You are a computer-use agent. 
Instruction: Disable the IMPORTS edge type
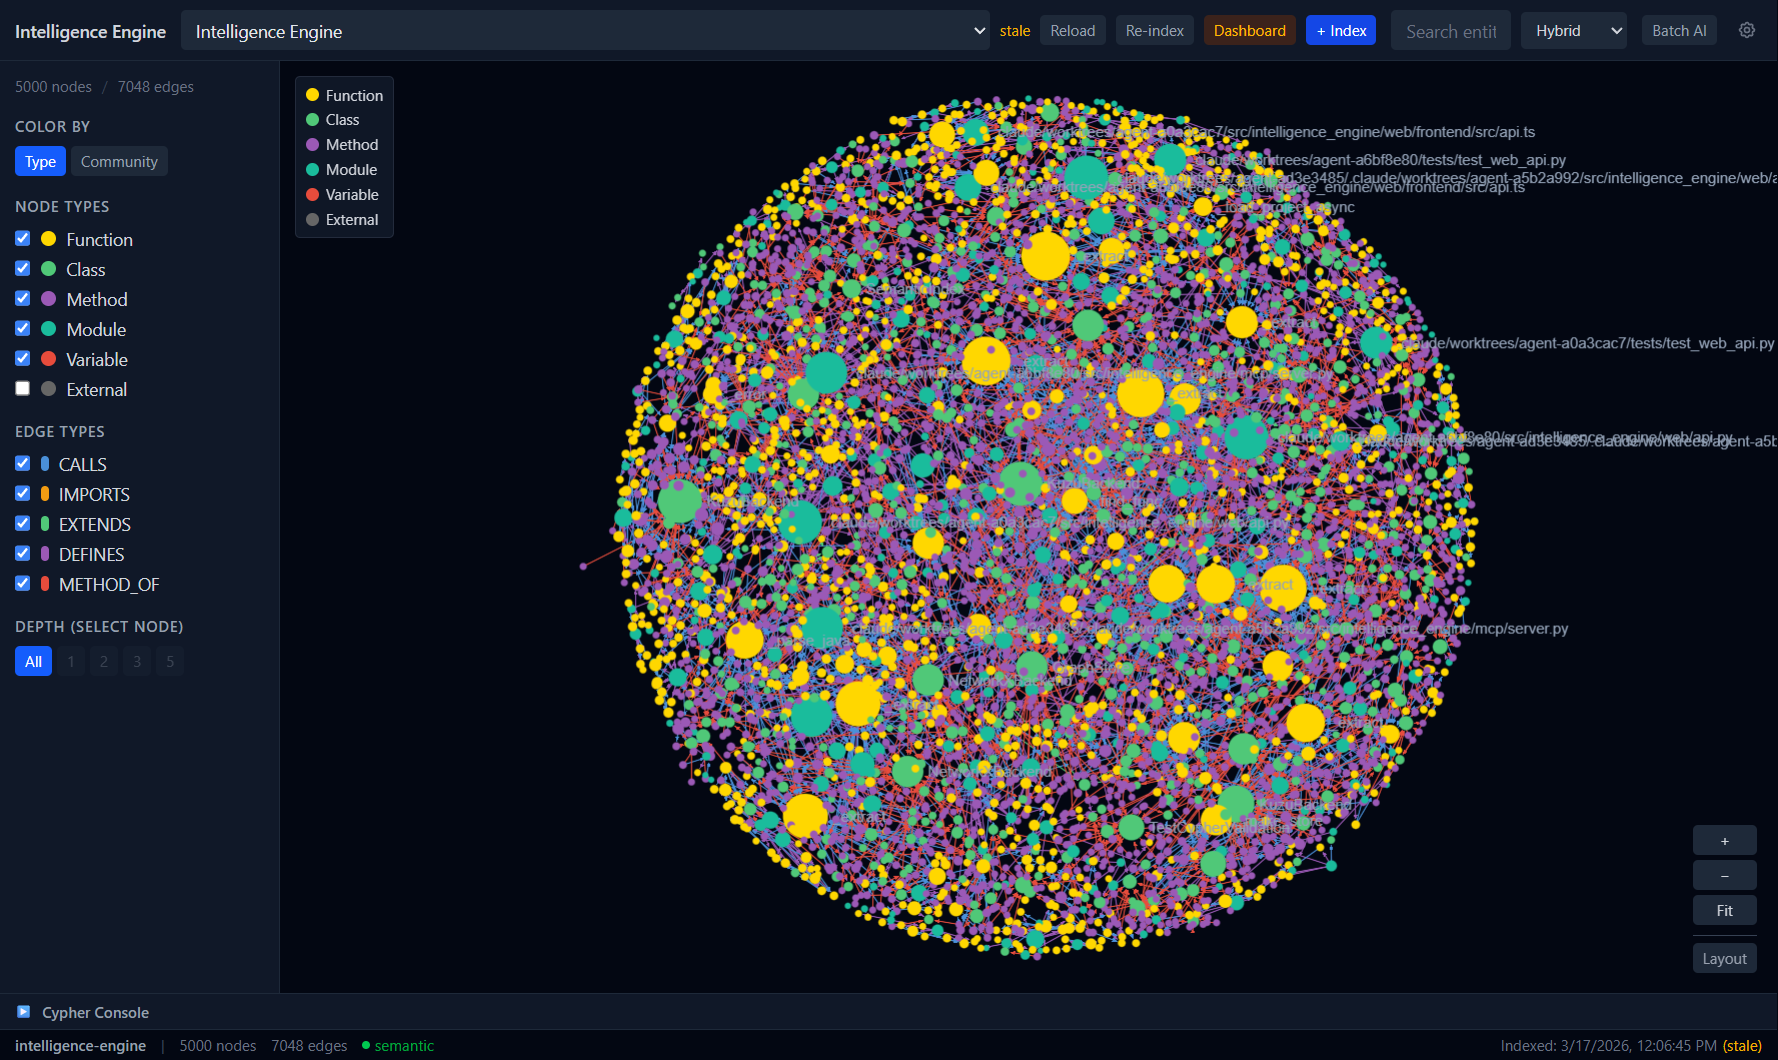pyautogui.click(x=23, y=494)
